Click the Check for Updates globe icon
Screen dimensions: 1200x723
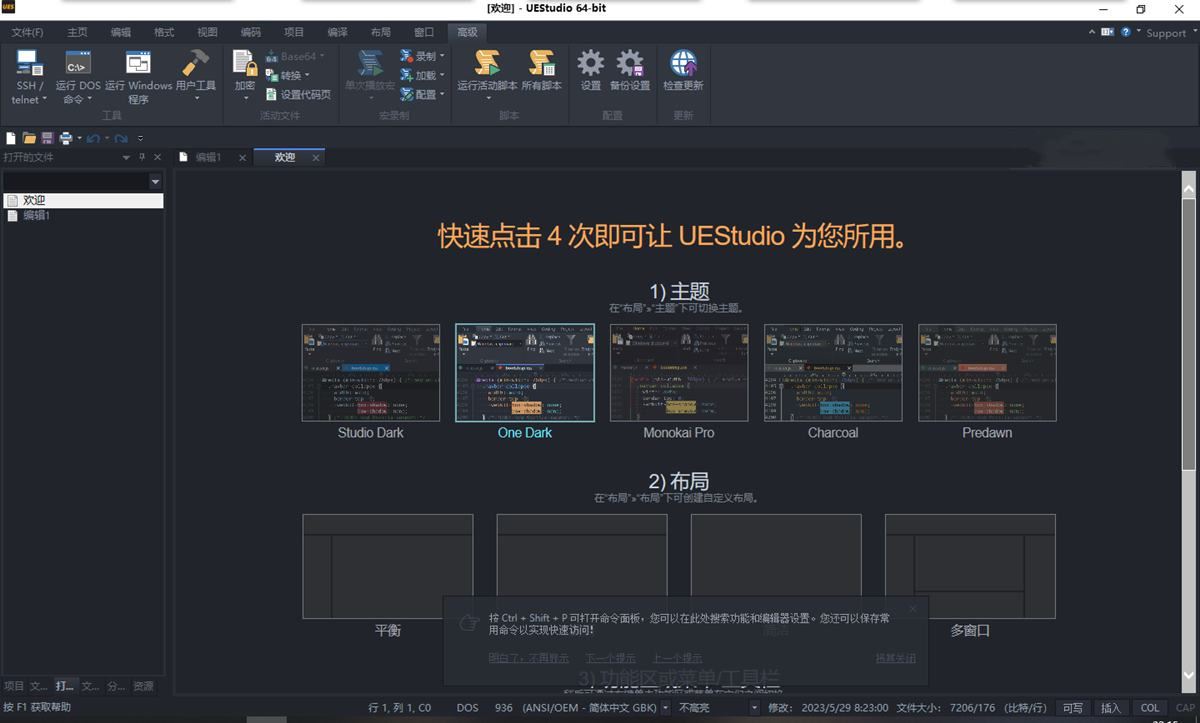683,66
